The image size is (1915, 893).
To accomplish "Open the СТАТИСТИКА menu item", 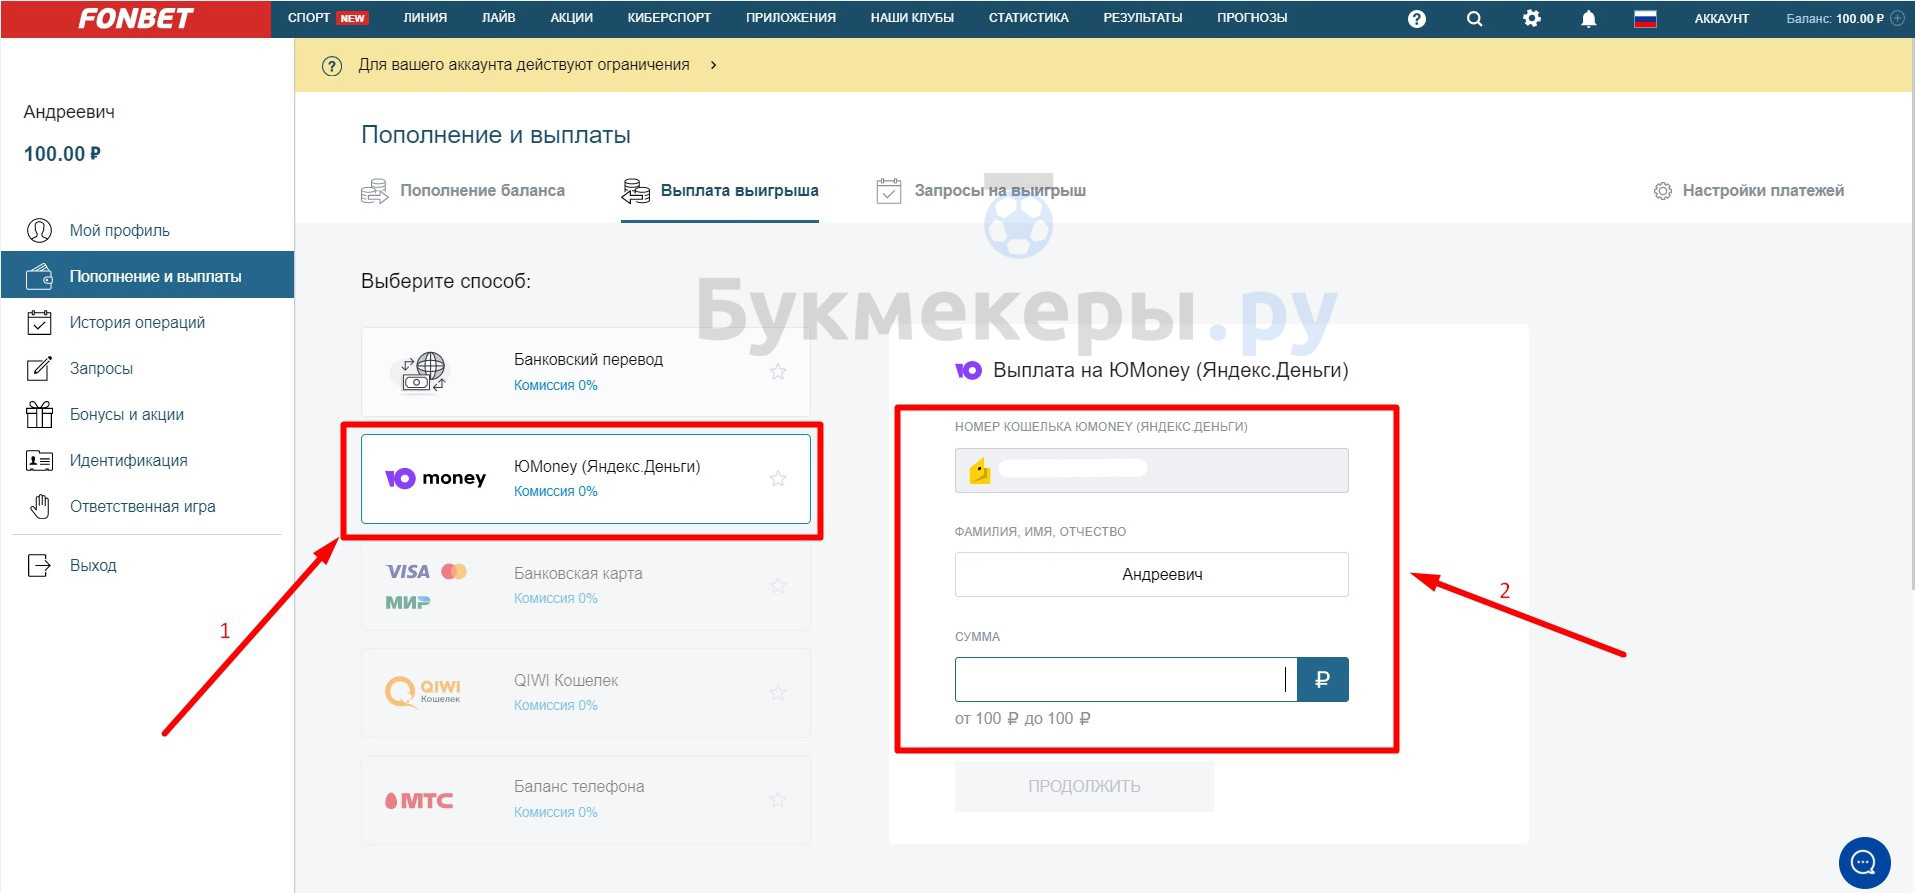I will 1028,18.
